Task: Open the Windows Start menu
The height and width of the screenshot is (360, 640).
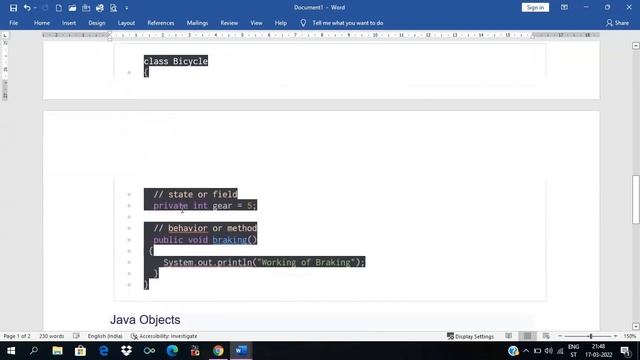Action: pos(11,351)
